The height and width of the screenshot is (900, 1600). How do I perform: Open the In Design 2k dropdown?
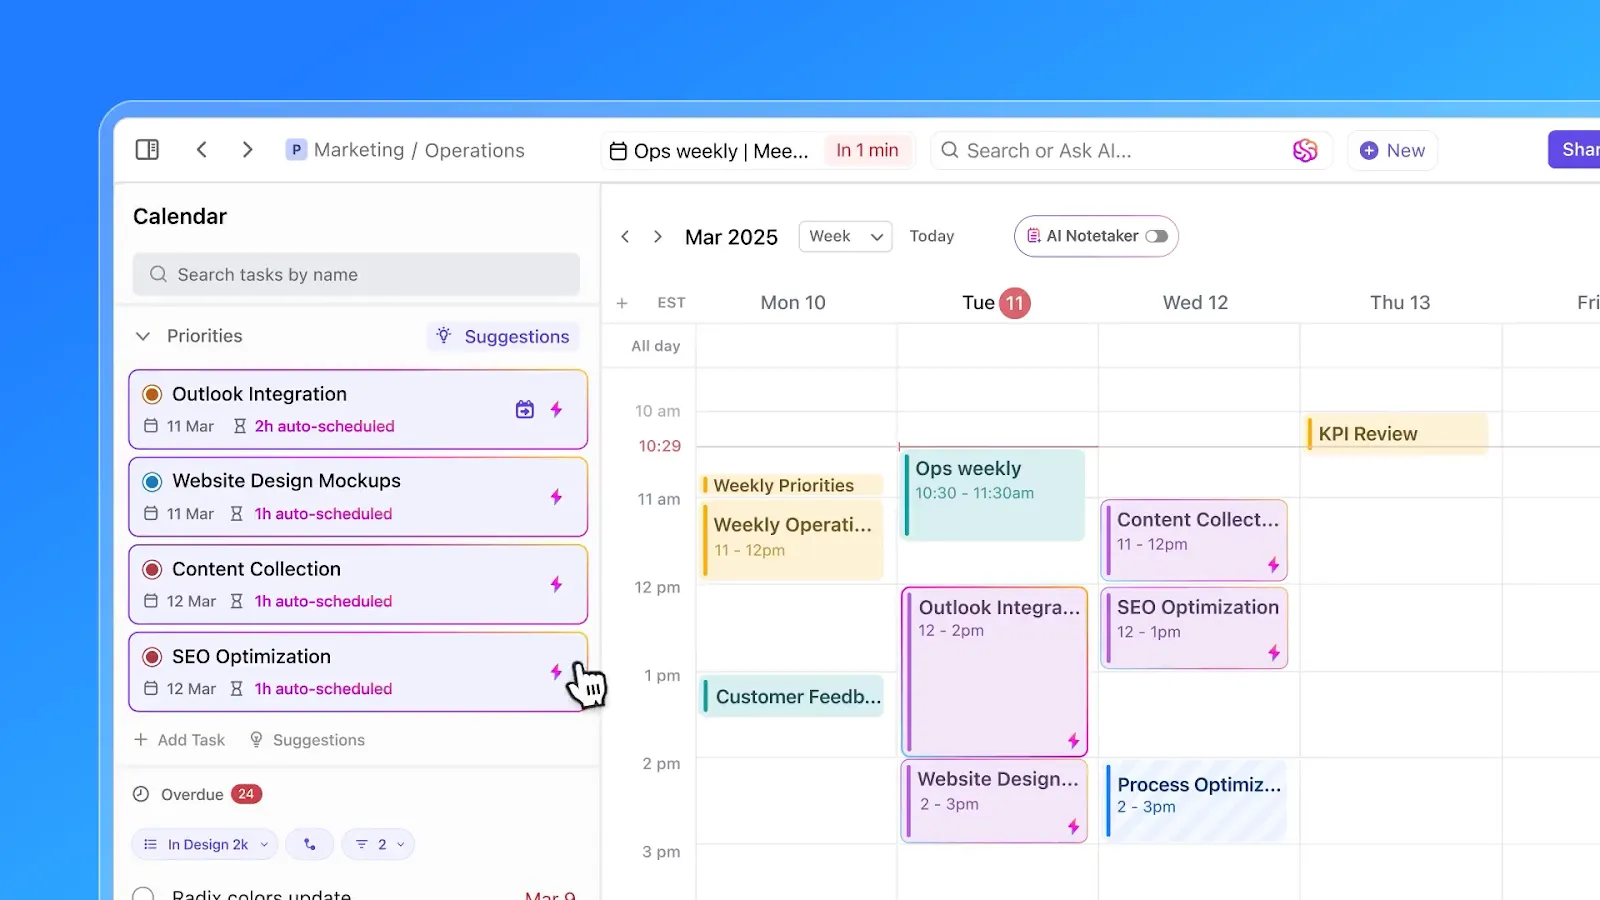pyautogui.click(x=205, y=844)
